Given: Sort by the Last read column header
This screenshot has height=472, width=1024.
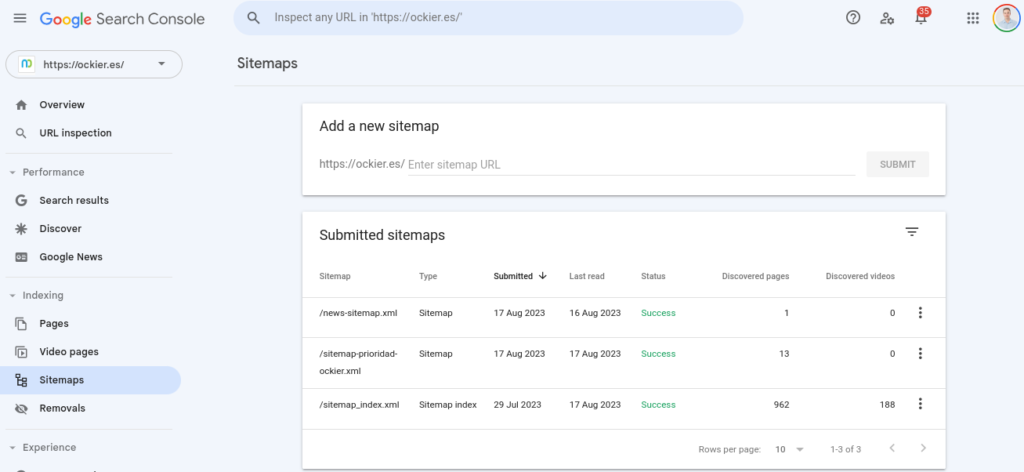Looking at the screenshot, I should coord(586,276).
